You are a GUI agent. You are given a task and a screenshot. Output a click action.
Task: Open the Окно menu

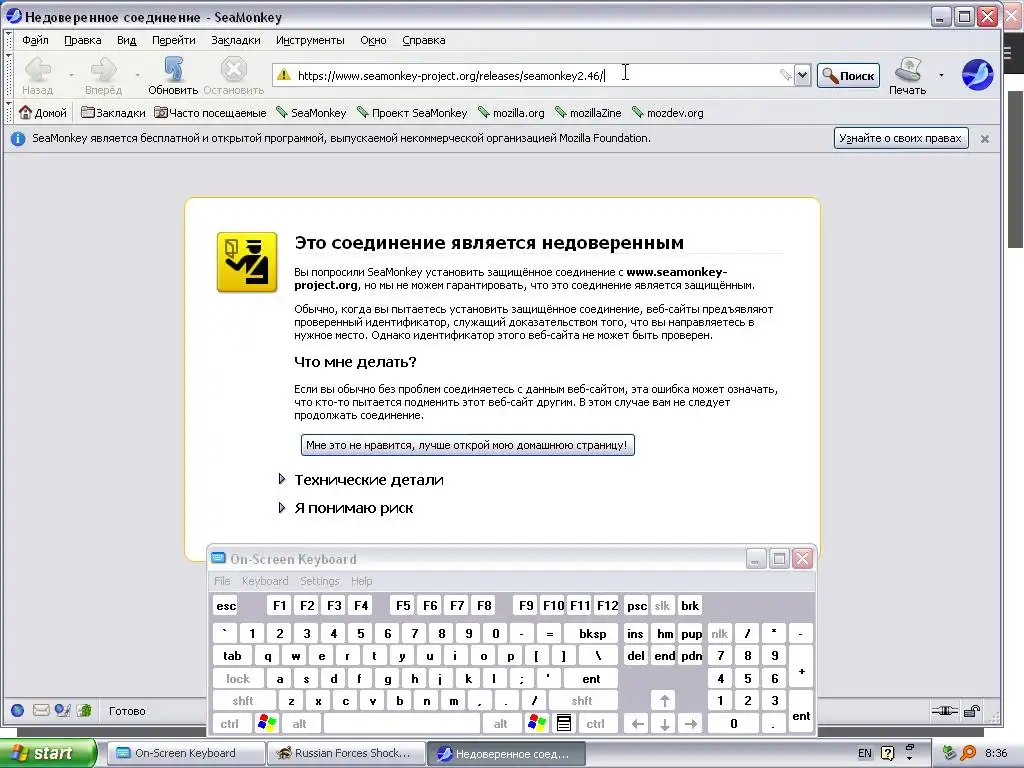374,40
